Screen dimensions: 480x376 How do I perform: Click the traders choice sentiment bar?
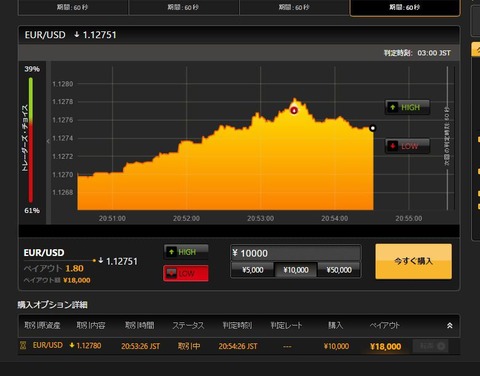(31, 140)
